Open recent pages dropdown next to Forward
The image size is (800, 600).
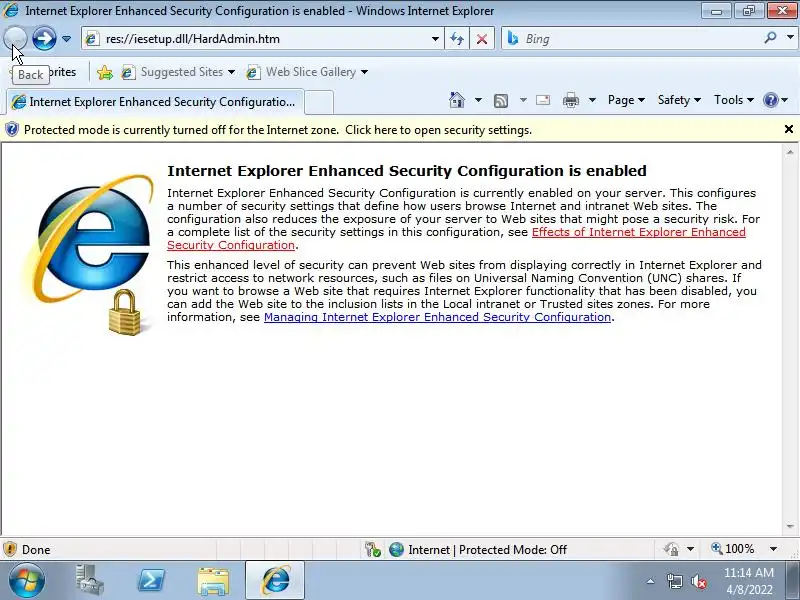66,39
